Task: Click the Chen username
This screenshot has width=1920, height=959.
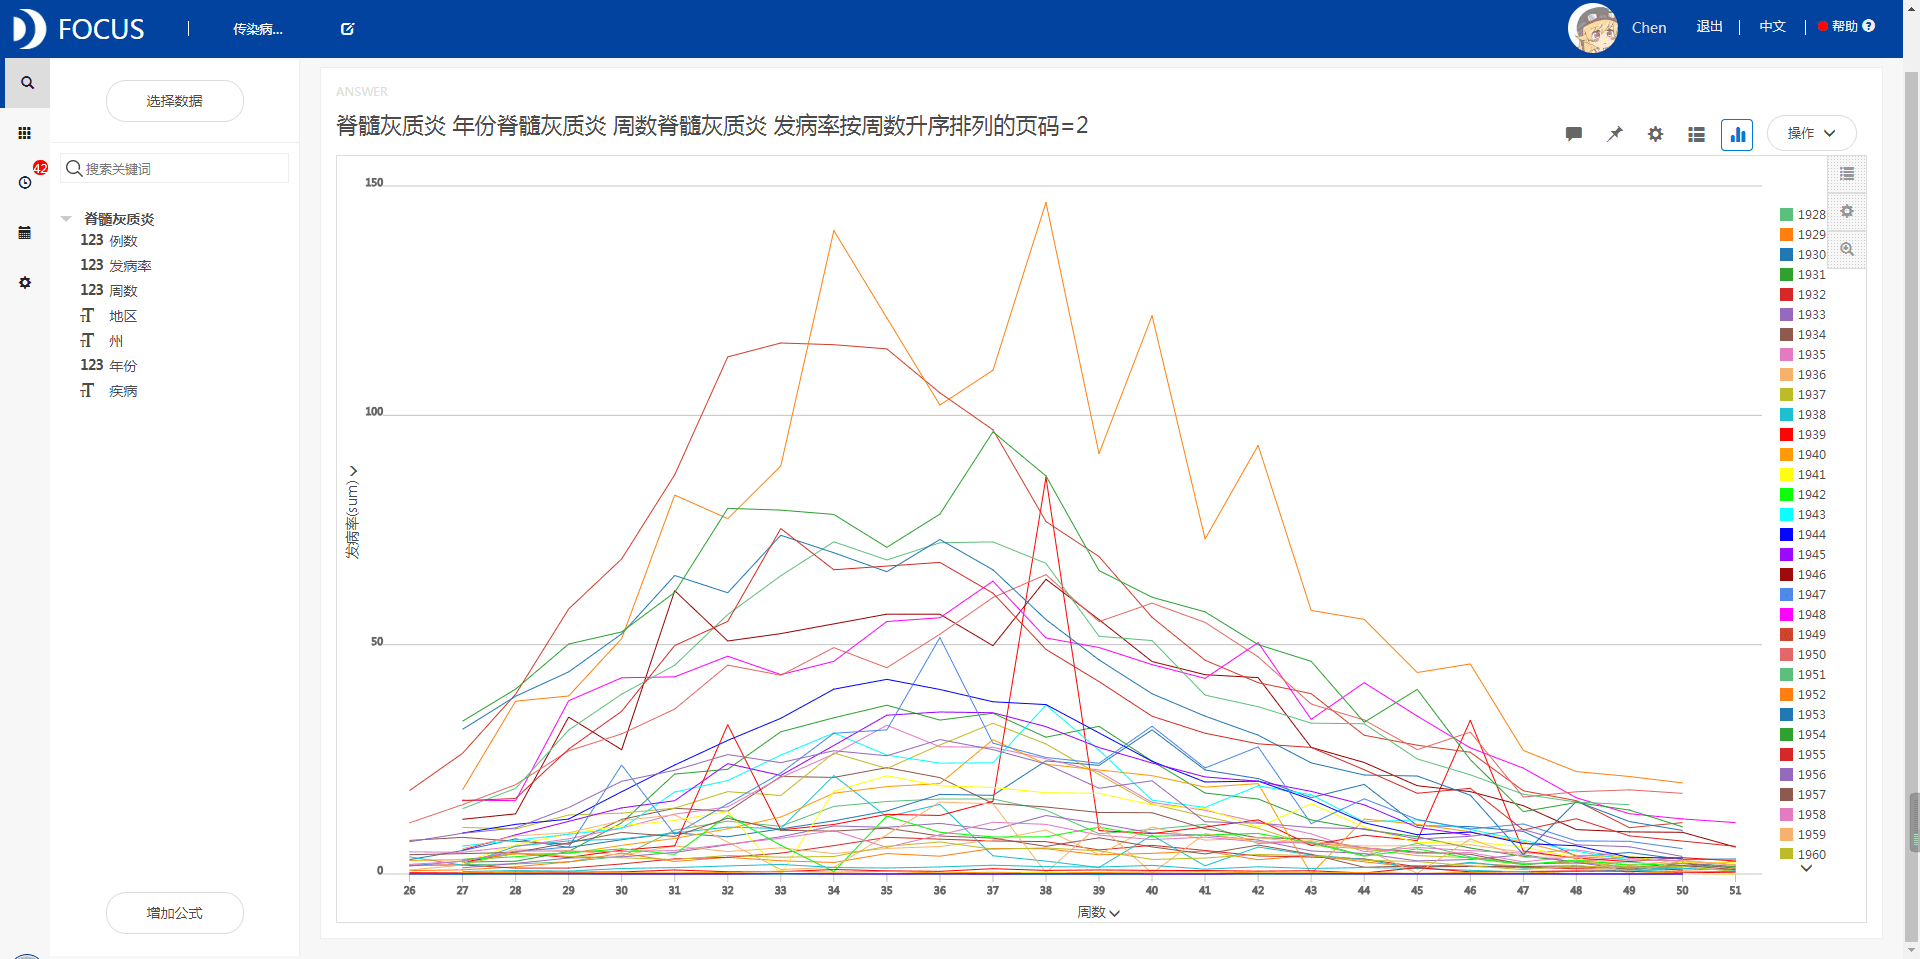Action: pos(1649,28)
